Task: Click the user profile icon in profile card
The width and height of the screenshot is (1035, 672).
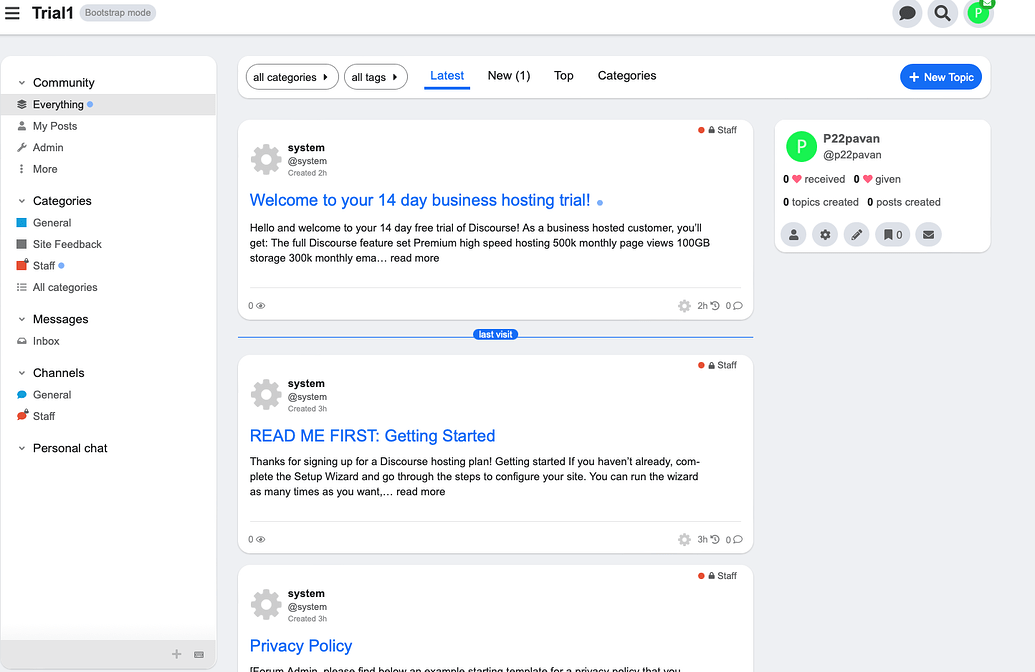Action: 793,235
